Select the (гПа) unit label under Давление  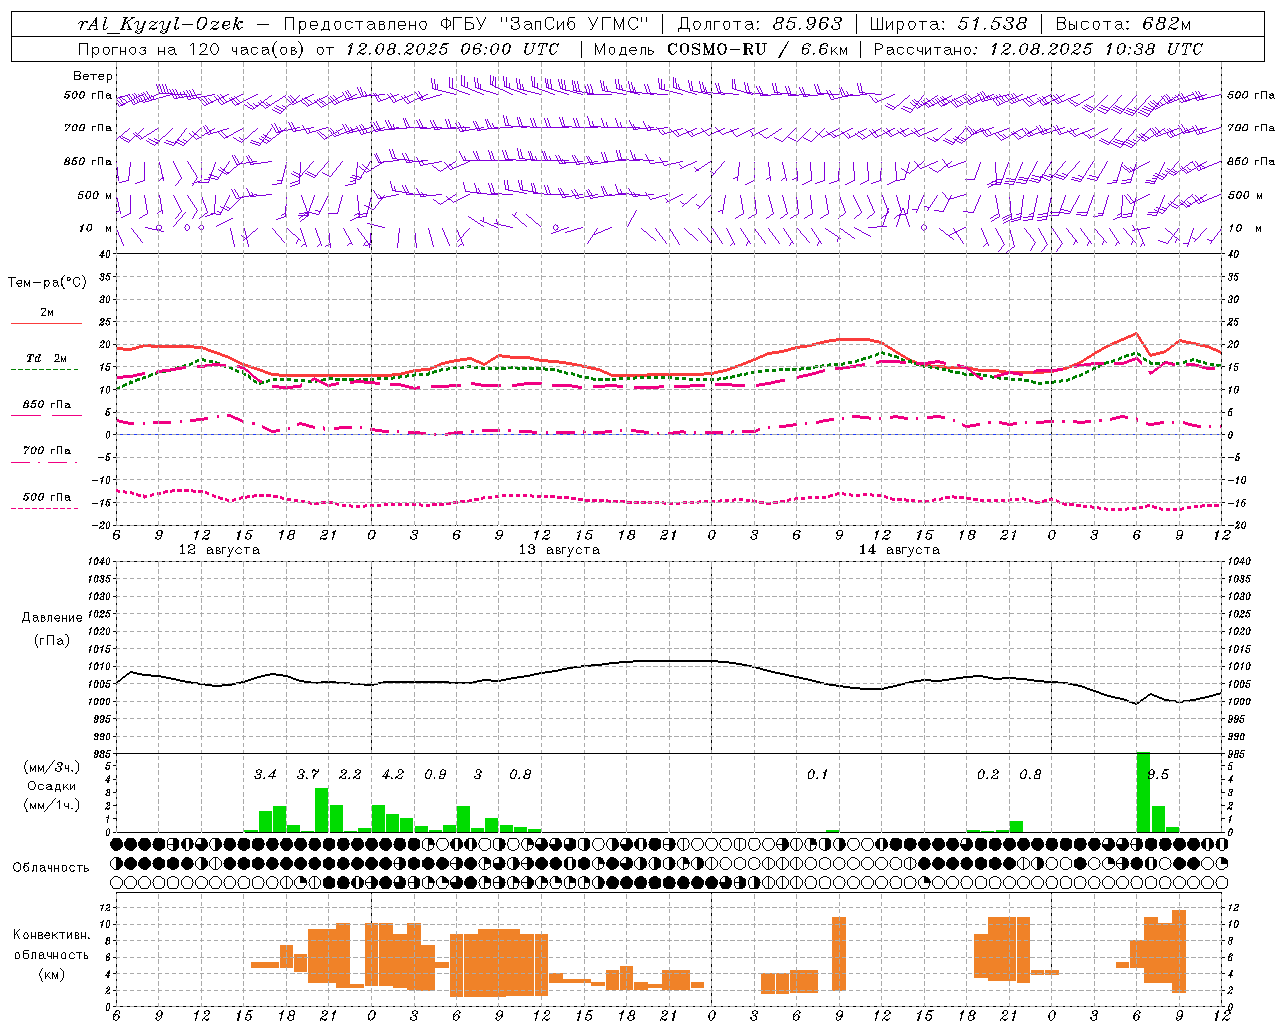pos(52,639)
